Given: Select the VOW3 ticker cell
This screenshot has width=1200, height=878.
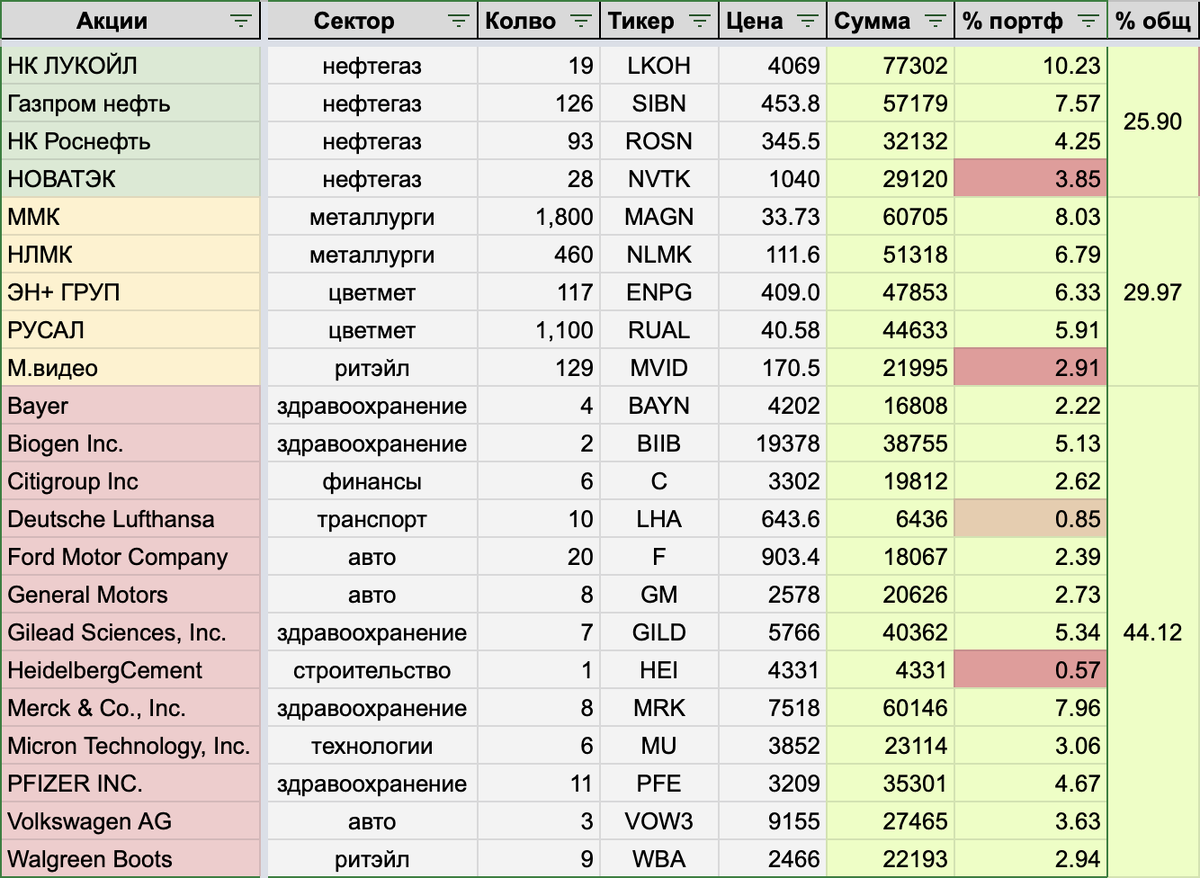Looking at the screenshot, I should tap(659, 821).
